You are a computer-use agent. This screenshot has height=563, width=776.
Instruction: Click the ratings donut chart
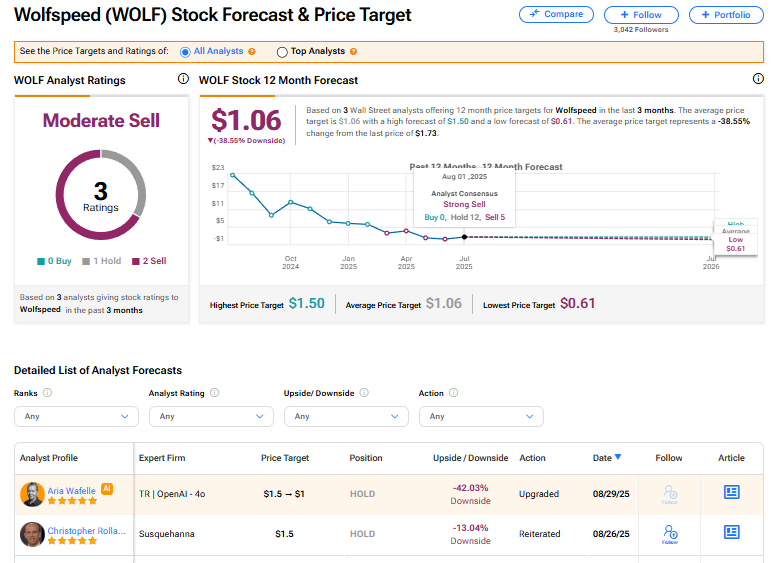coord(101,196)
